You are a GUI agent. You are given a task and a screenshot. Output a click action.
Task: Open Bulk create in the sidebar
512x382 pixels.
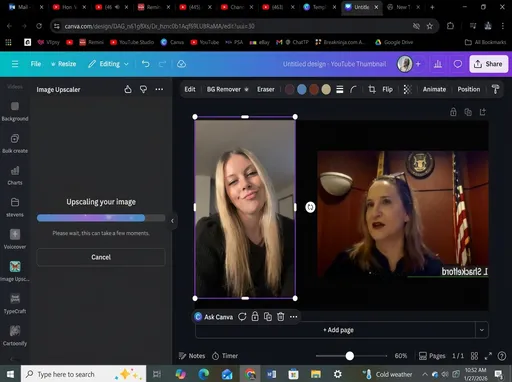(15, 143)
